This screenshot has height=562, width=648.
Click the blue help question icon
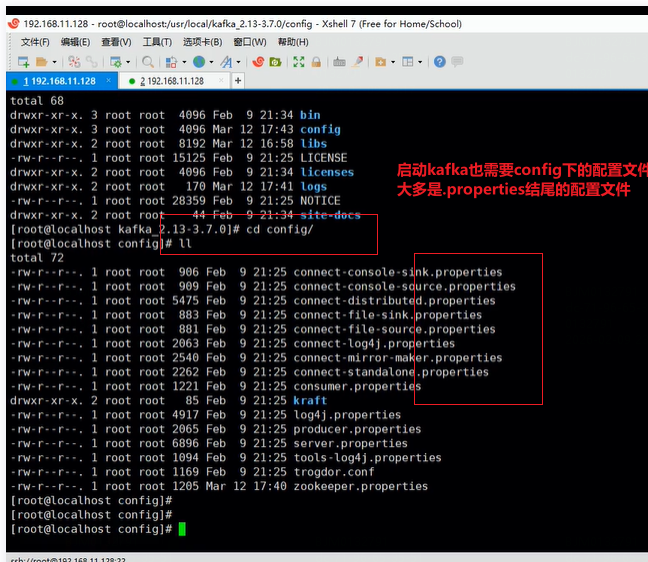(x=440, y=62)
